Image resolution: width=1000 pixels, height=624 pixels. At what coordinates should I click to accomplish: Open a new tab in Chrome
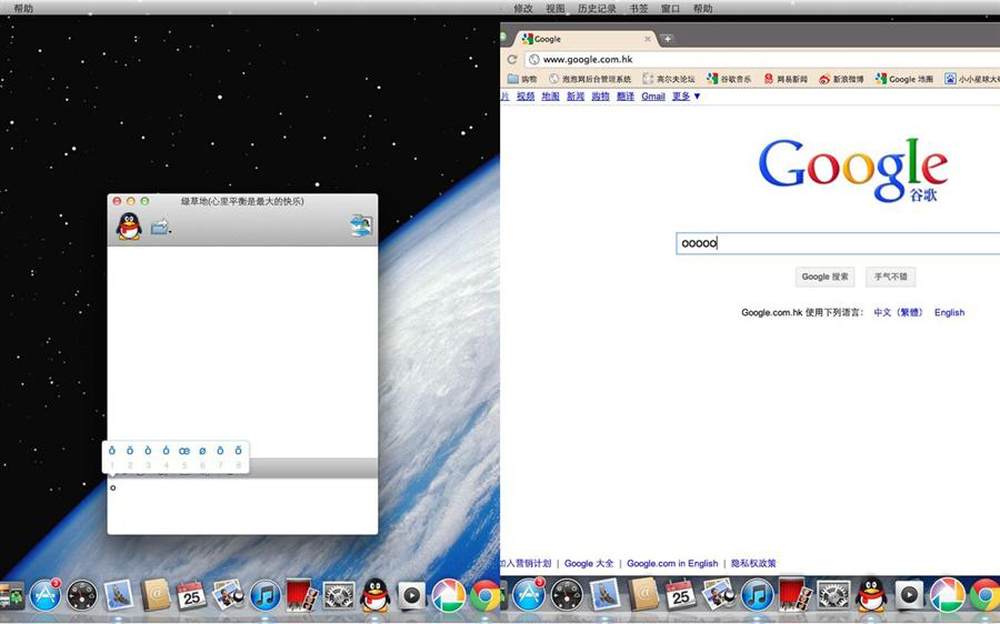point(667,39)
